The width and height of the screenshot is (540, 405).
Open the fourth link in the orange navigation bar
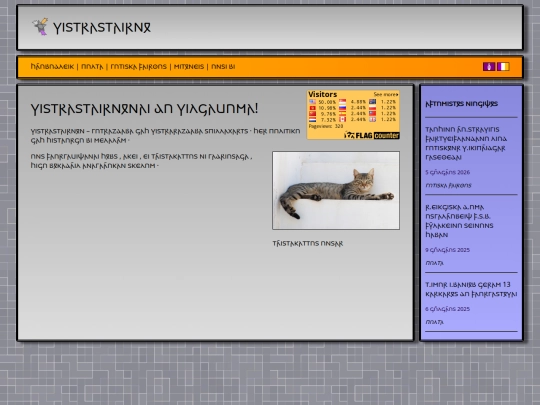click(x=189, y=67)
